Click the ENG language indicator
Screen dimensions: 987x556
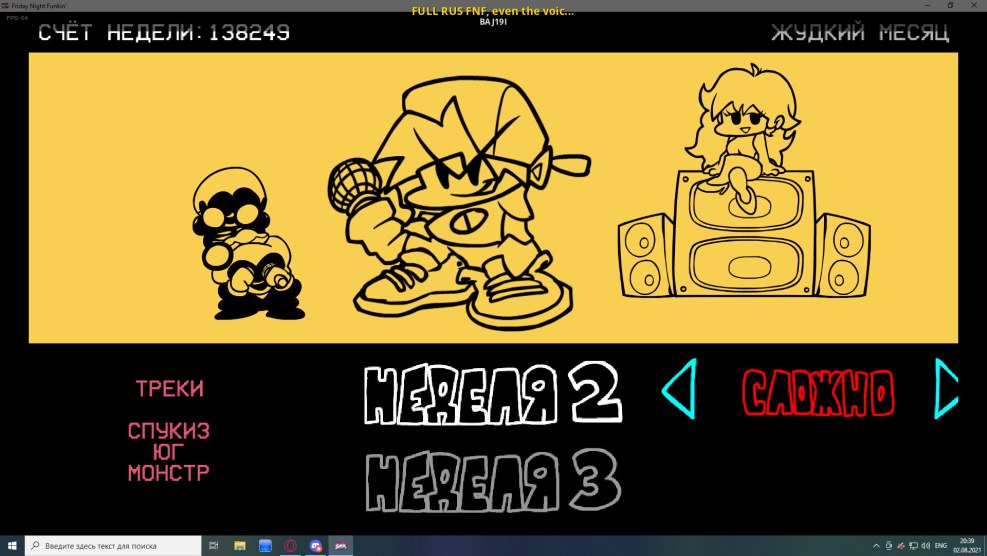pos(941,546)
